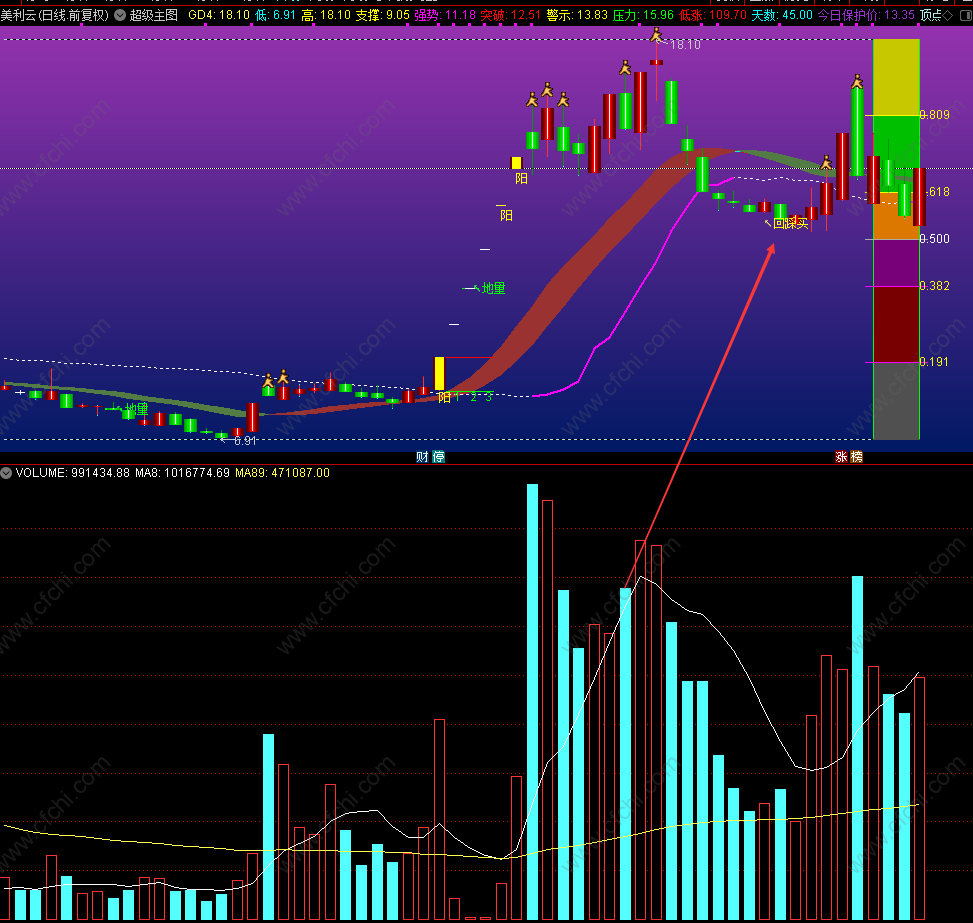The image size is (973, 923).
Task: Click the green 地量 label in mid chart
Action: [x=493, y=288]
